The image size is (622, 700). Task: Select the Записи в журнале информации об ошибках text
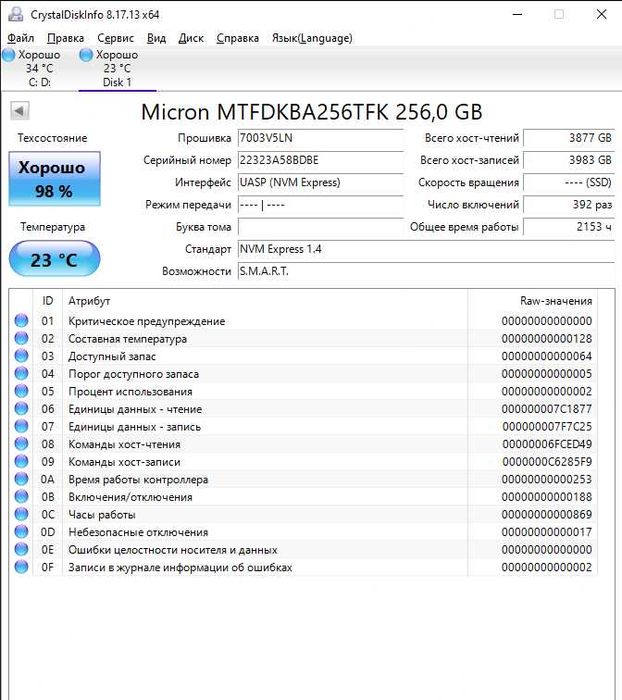pos(180,567)
